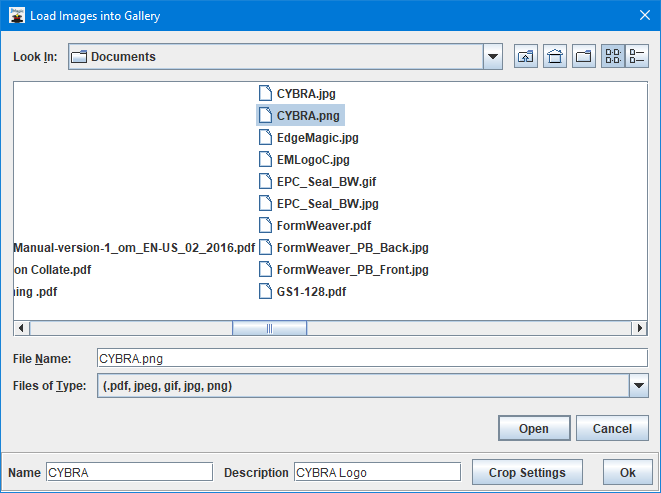The image size is (661, 493).
Task: Open the Files of Type dropdown
Action: pyautogui.click(x=639, y=385)
